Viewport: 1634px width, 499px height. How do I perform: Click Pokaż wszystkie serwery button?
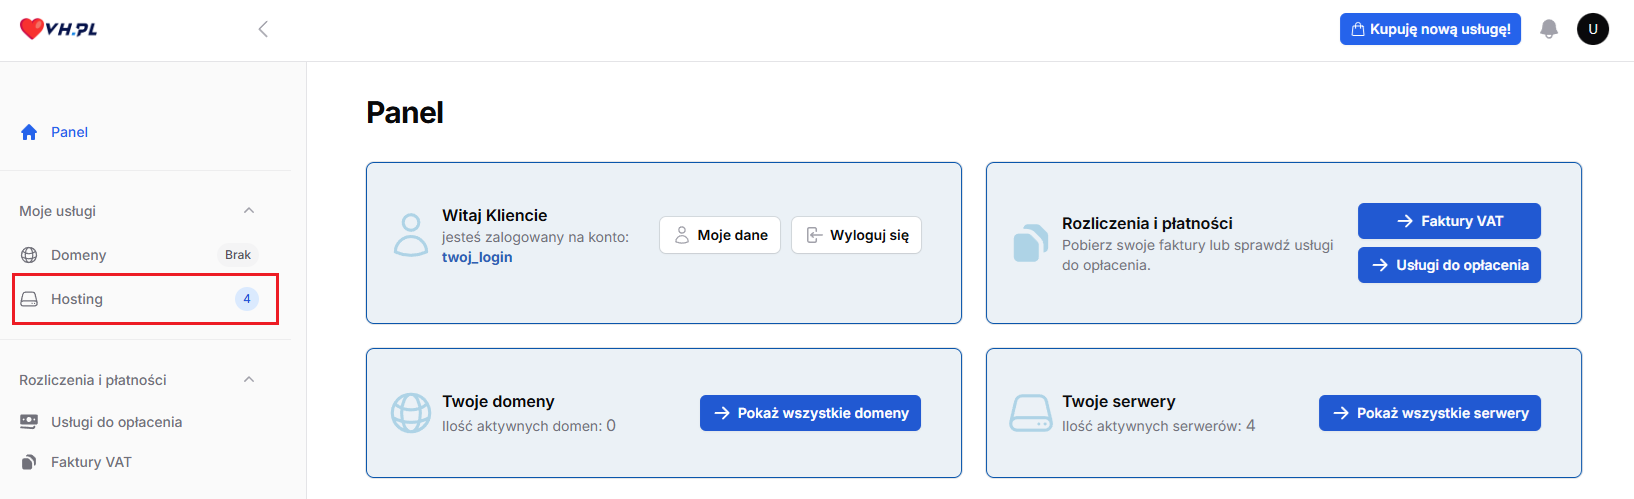(1429, 413)
